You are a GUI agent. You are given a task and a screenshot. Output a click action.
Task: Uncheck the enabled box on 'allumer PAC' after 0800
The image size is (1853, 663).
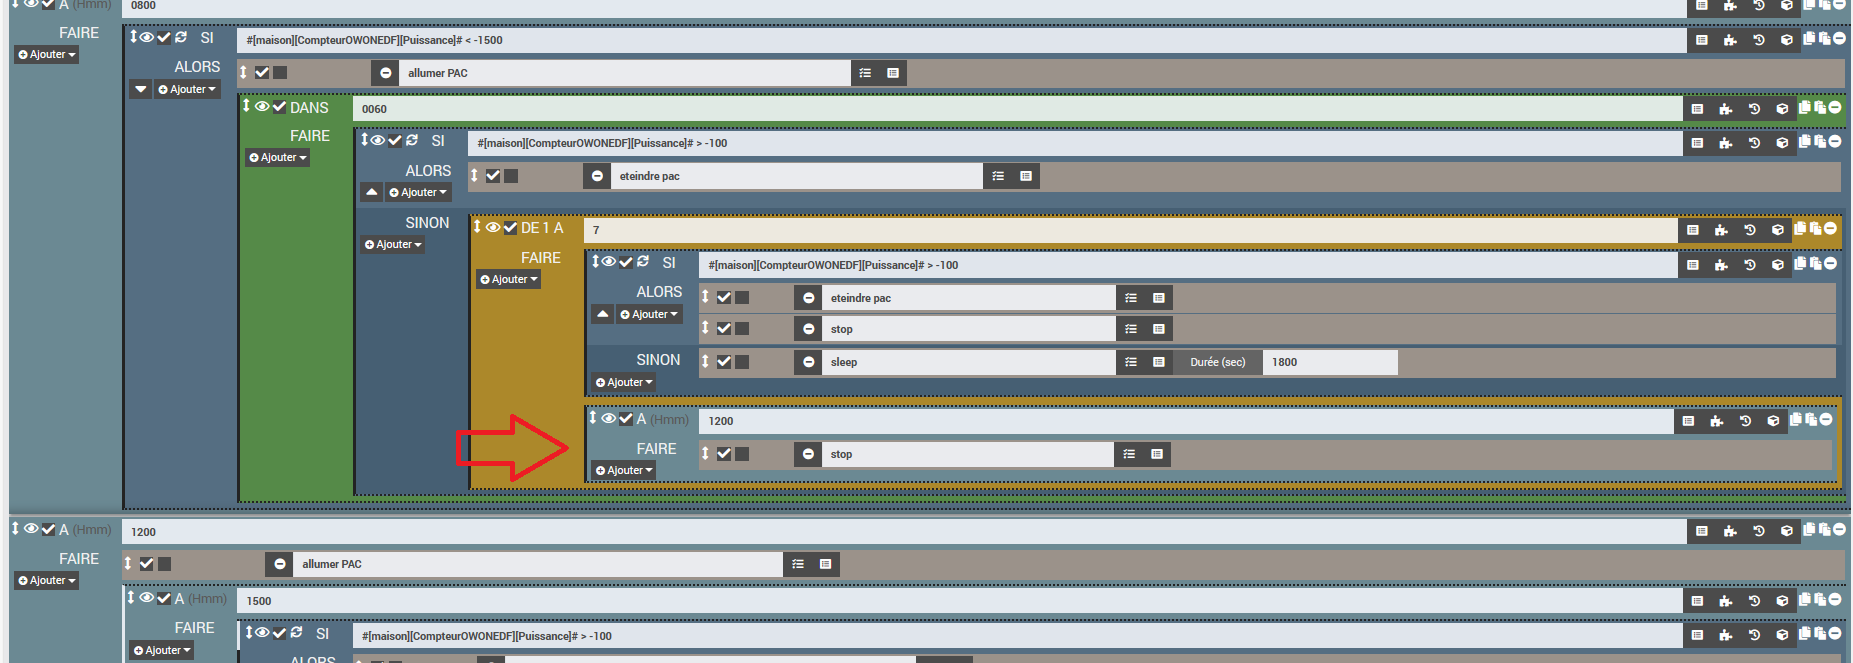coord(262,72)
